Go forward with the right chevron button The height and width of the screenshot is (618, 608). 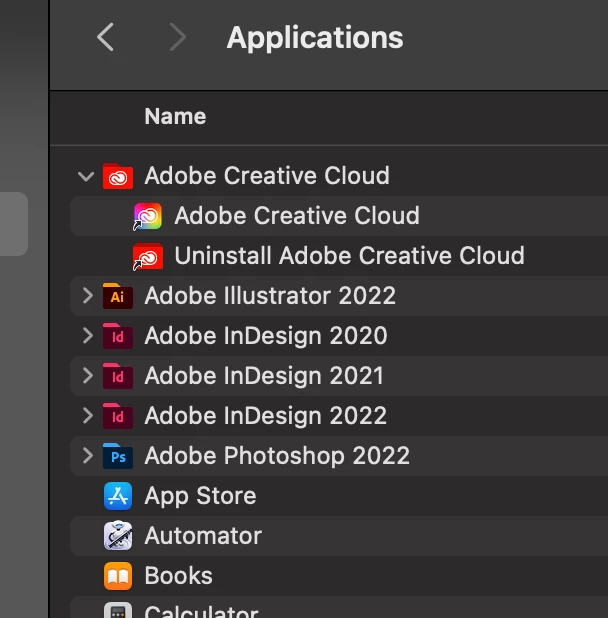pyautogui.click(x=177, y=37)
